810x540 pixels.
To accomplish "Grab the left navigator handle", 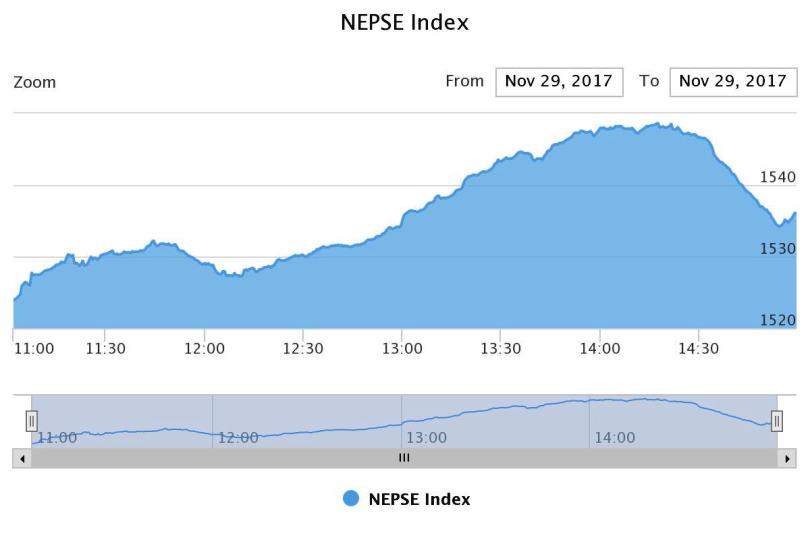I will [x=31, y=421].
